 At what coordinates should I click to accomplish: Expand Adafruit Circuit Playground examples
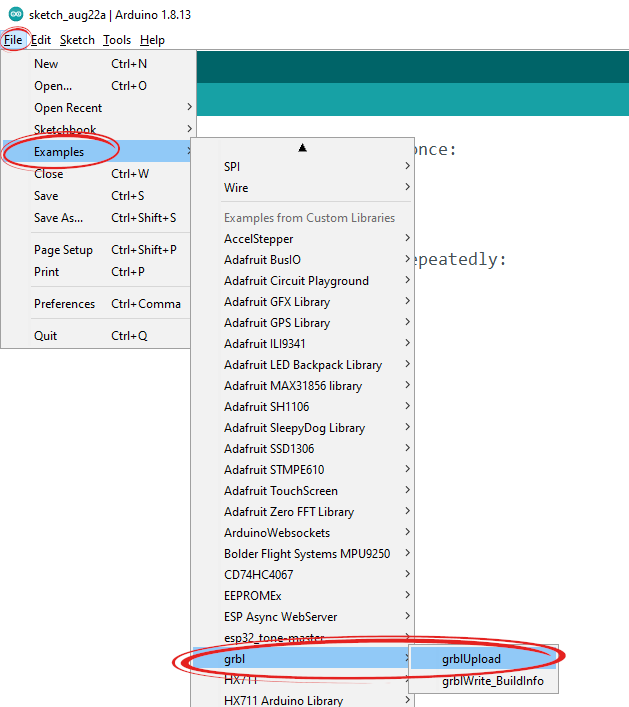[303, 280]
